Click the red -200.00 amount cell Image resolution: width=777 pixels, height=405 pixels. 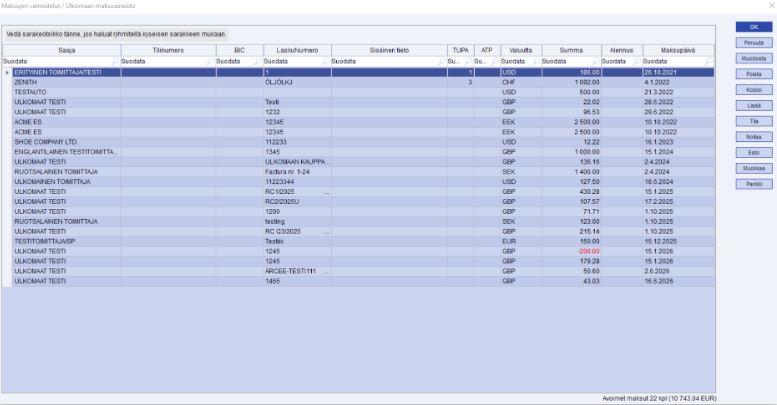571,251
